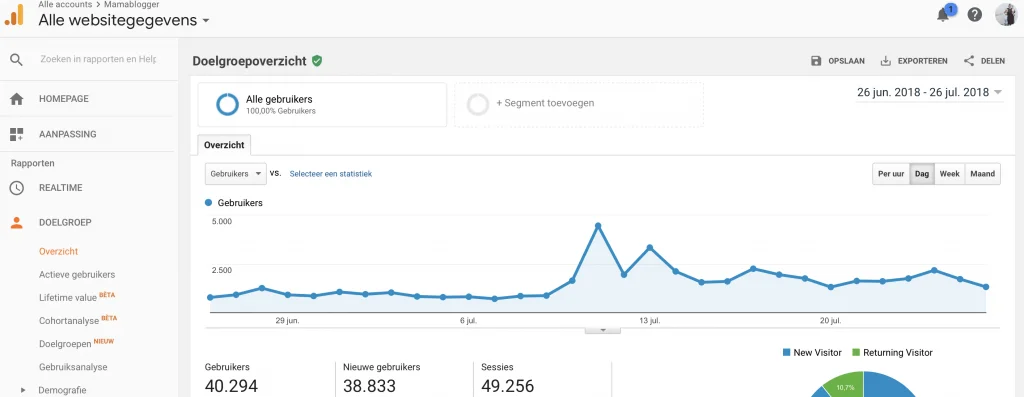Switch chart to Maand view
The height and width of the screenshot is (397, 1024).
click(x=982, y=174)
